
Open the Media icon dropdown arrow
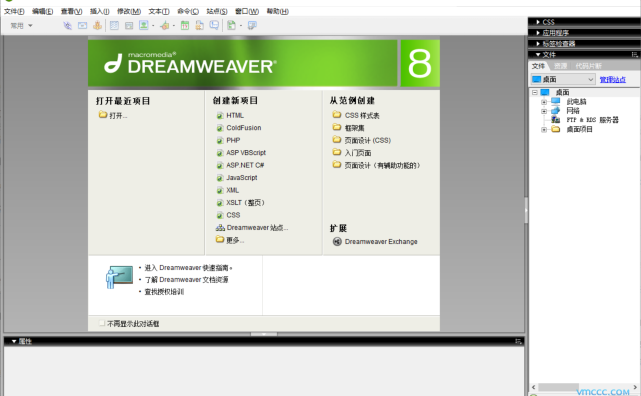coord(174,26)
